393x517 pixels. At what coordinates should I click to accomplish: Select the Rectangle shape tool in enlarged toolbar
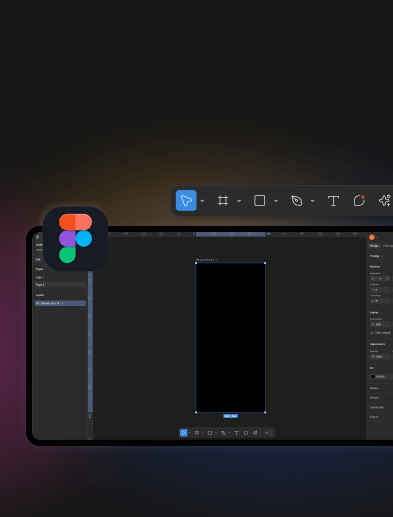(260, 201)
